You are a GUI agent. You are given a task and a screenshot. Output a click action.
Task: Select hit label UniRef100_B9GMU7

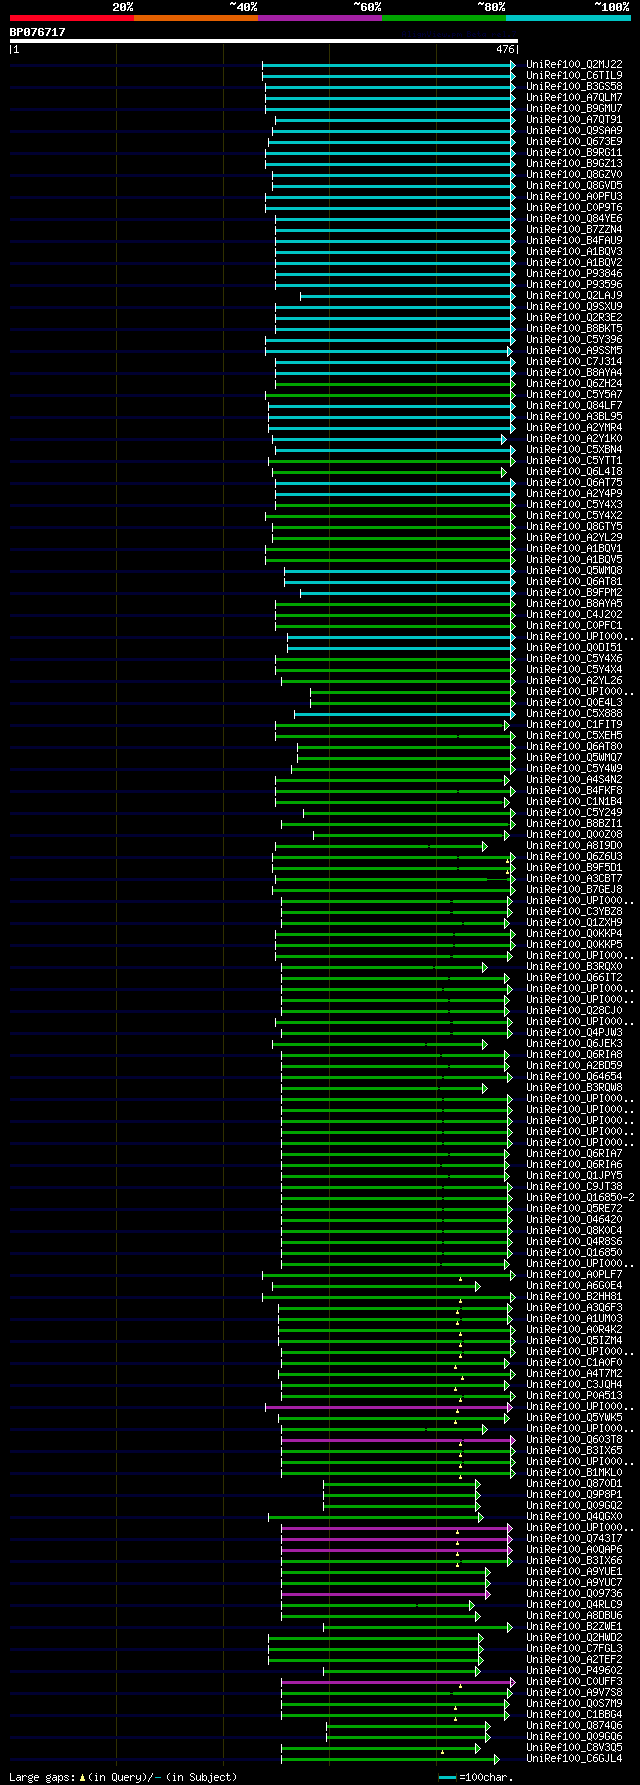pos(574,108)
